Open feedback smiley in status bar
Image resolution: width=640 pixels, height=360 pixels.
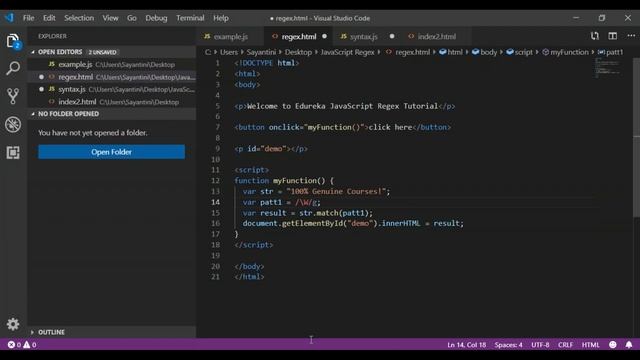[x=613, y=344]
